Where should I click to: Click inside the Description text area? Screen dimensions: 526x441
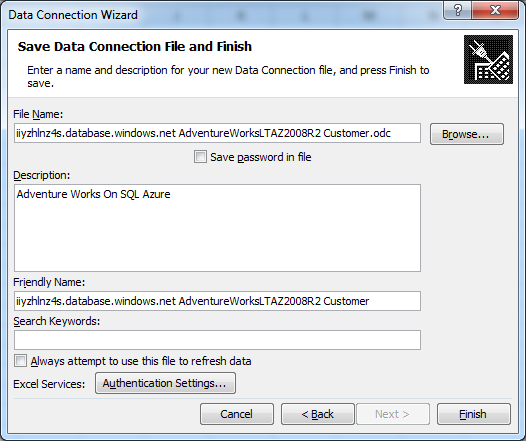point(217,228)
